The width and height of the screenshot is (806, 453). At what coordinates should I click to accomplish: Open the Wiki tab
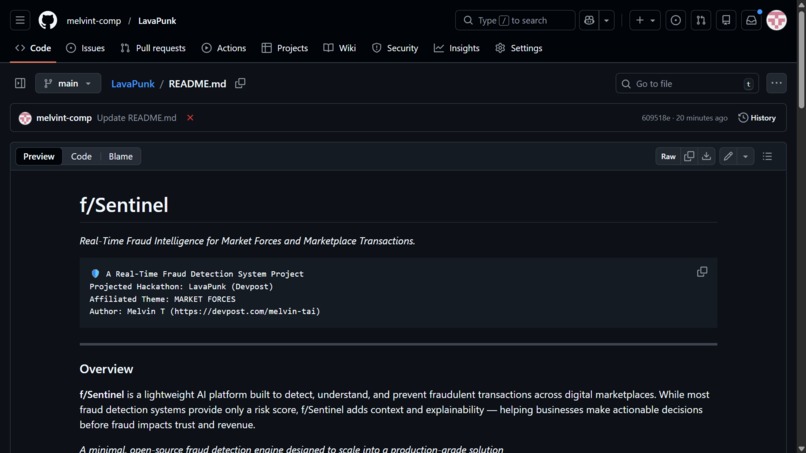340,48
